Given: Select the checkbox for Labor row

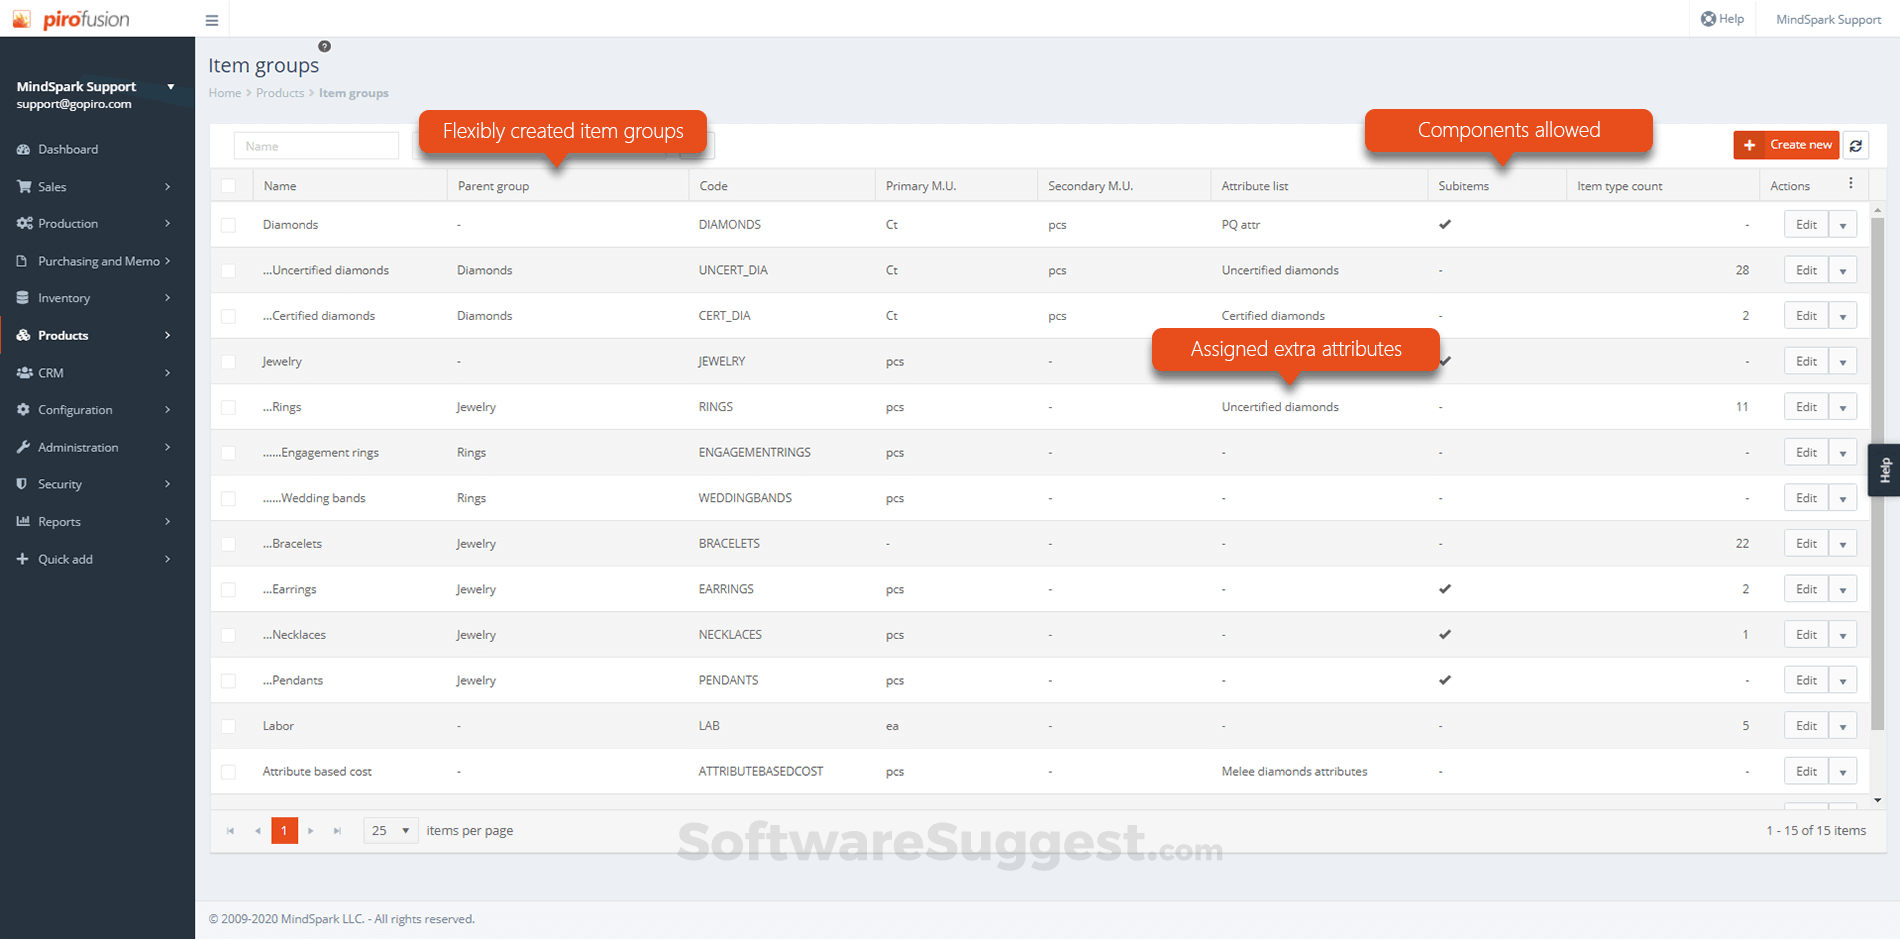Looking at the screenshot, I should pos(229,726).
